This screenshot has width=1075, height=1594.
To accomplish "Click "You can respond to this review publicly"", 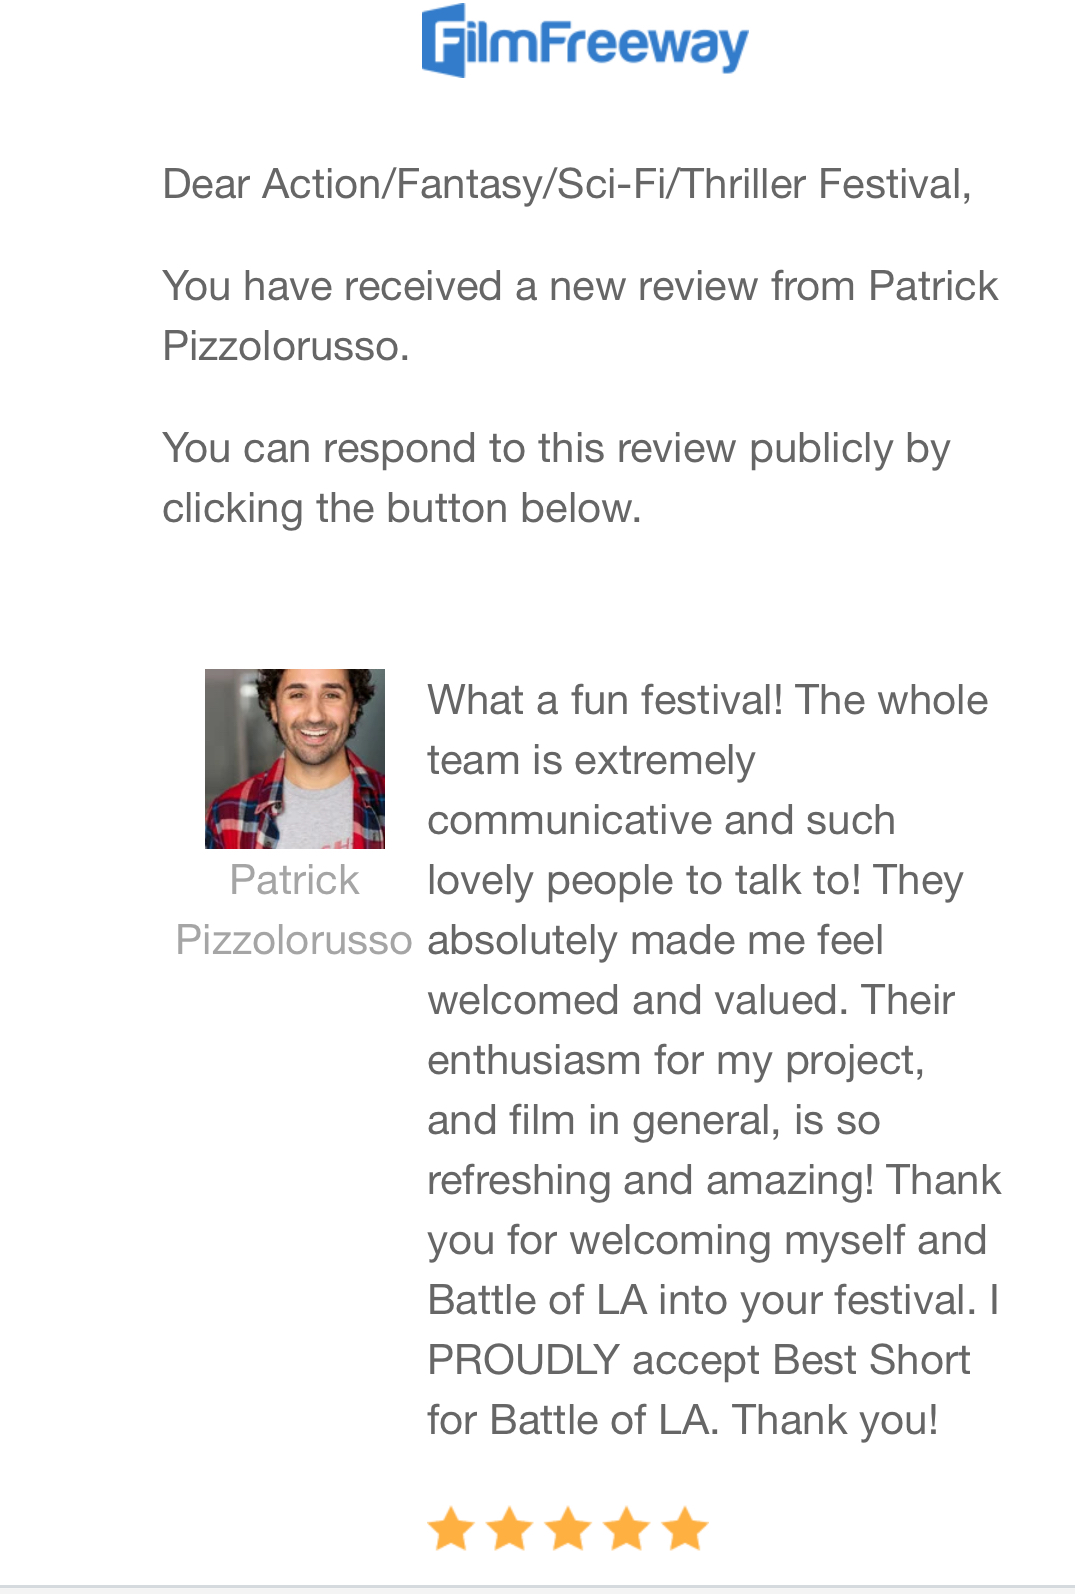I will 556,448.
